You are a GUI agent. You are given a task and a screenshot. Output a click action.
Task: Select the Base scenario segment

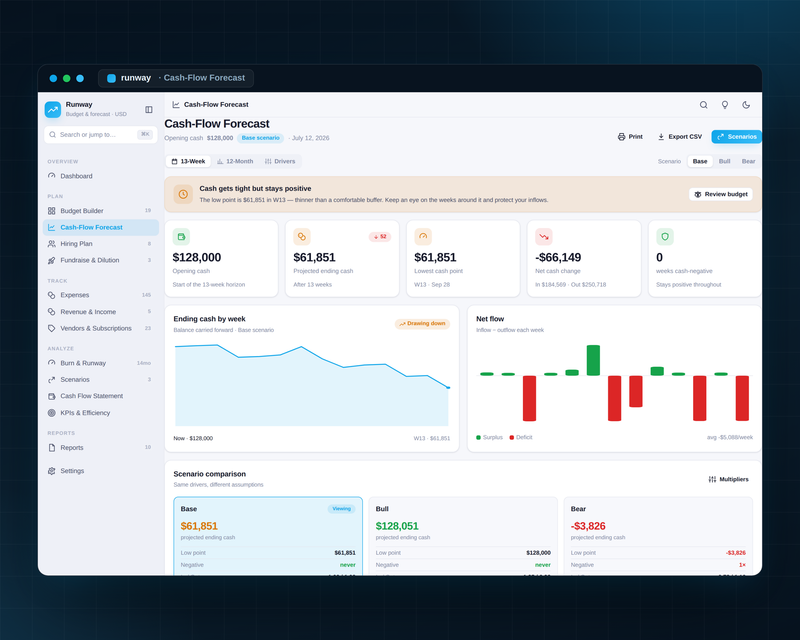tap(699, 161)
